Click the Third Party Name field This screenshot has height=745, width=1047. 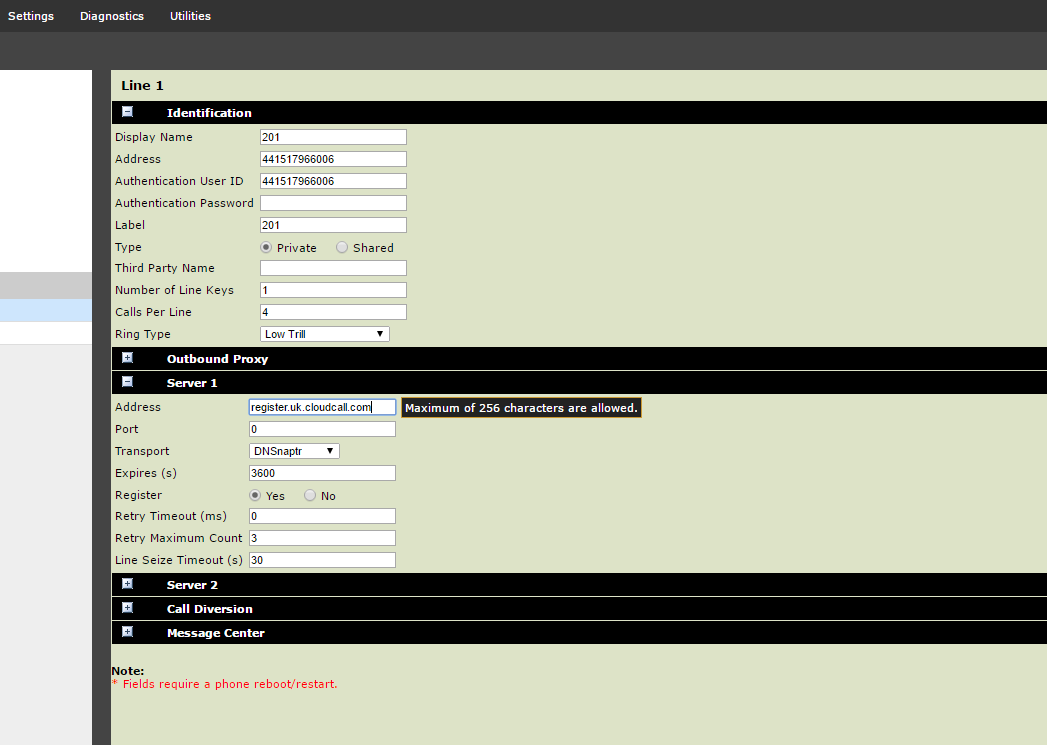[333, 268]
